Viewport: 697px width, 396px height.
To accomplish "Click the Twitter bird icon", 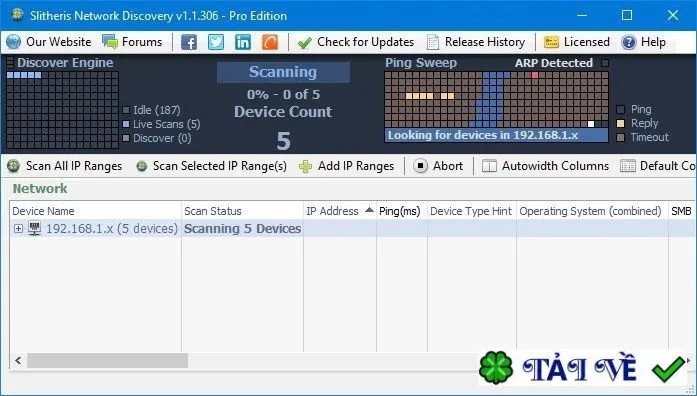I will (x=216, y=43).
